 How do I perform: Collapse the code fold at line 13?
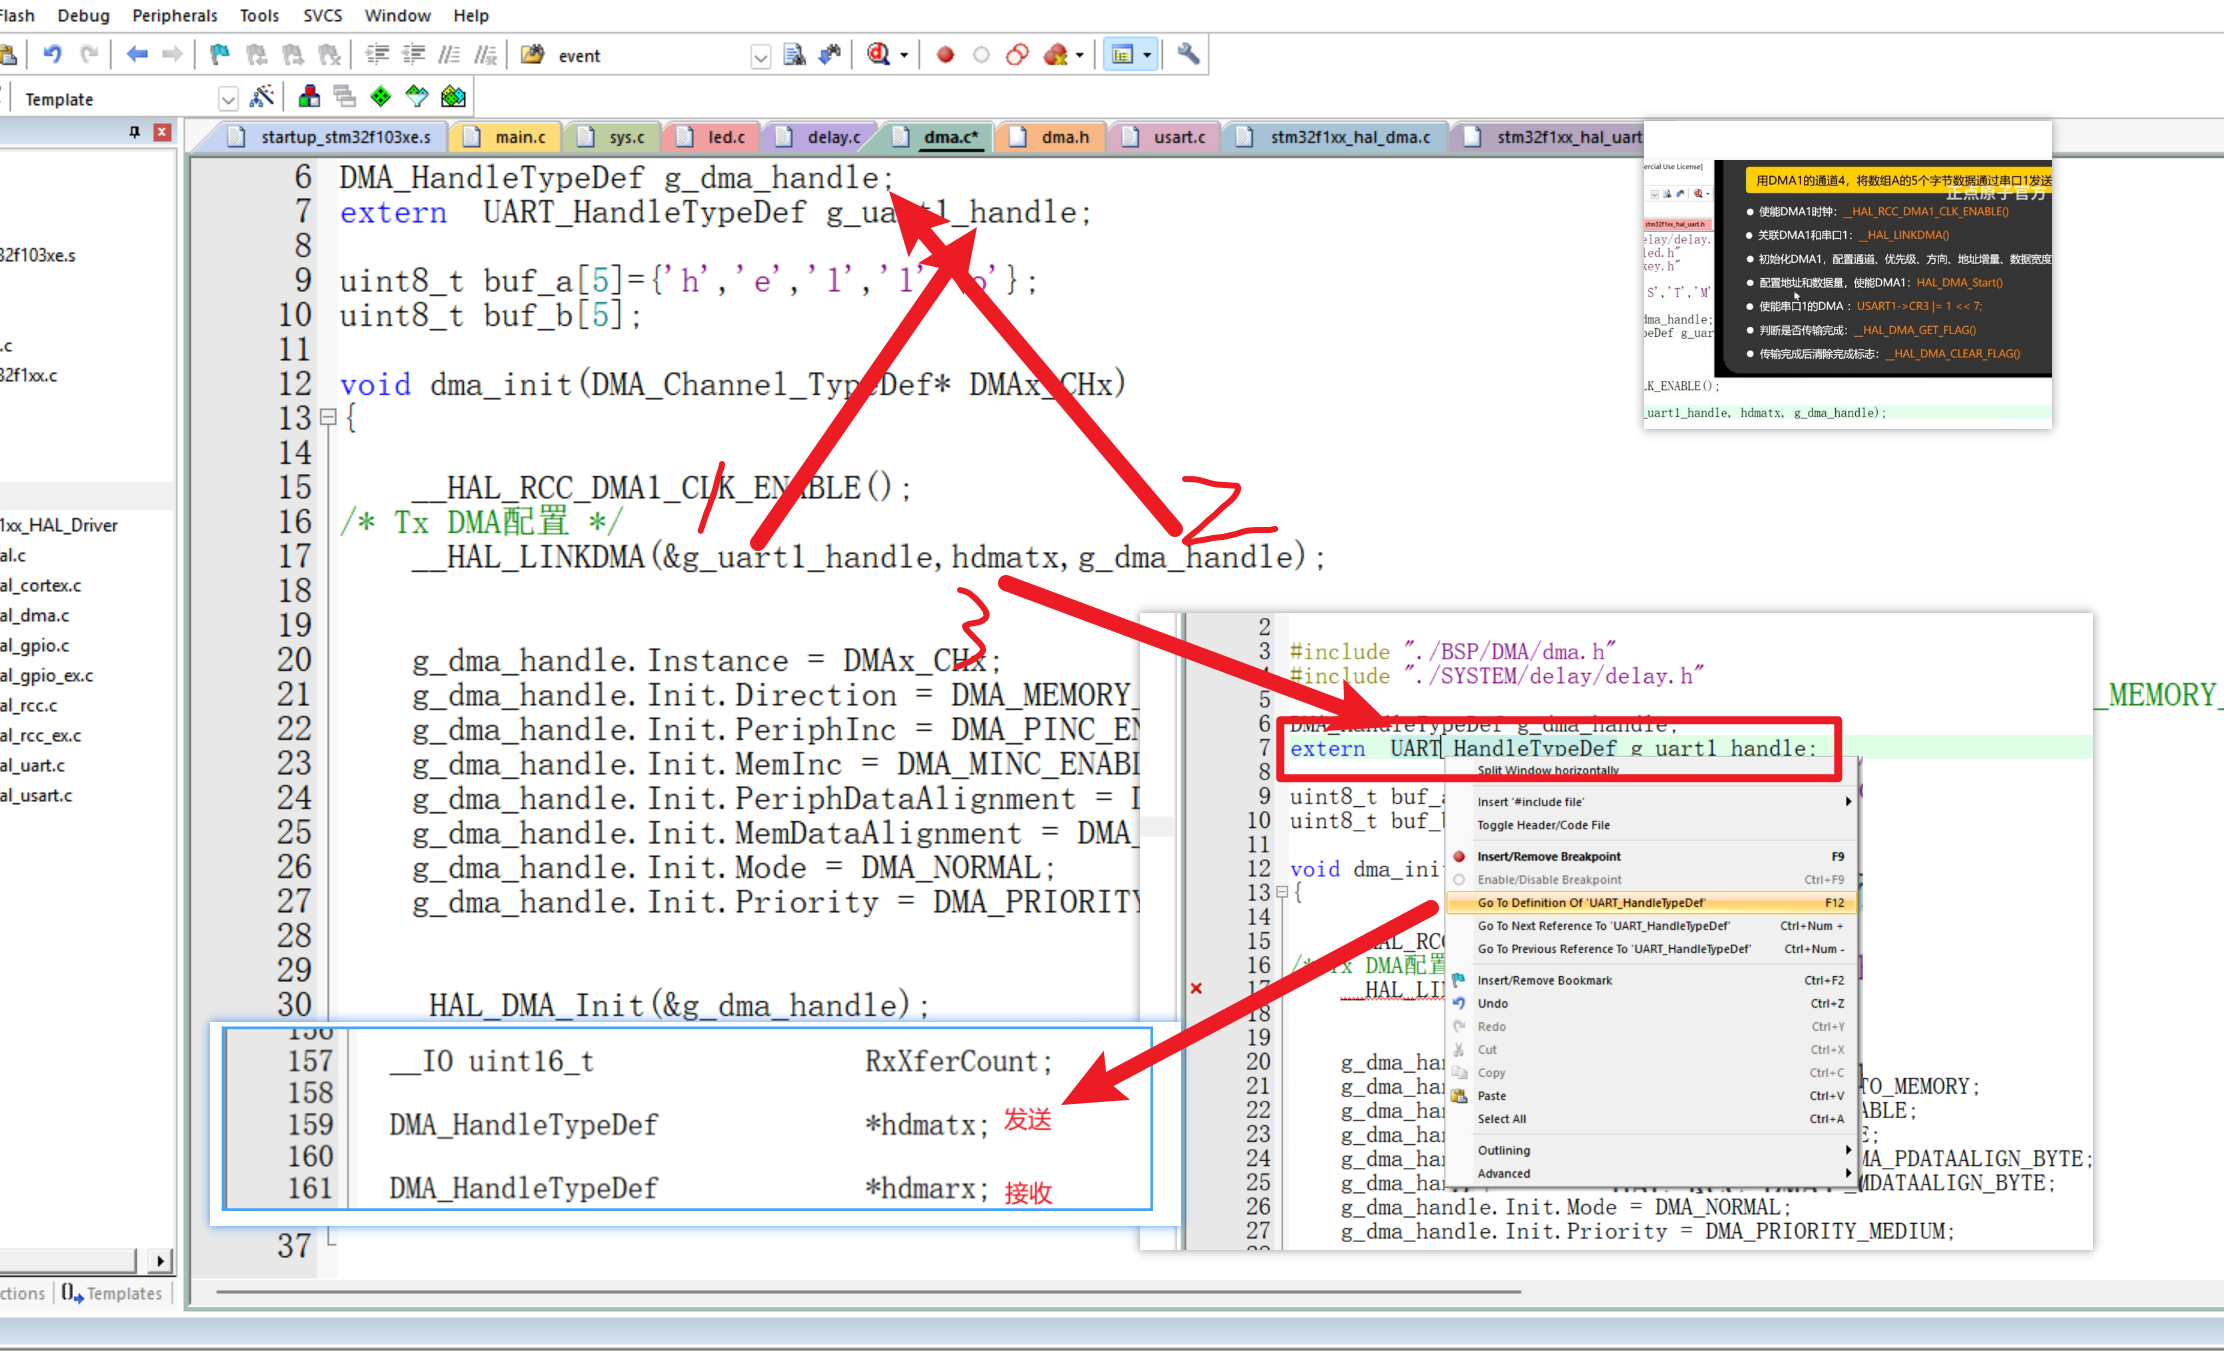(327, 417)
